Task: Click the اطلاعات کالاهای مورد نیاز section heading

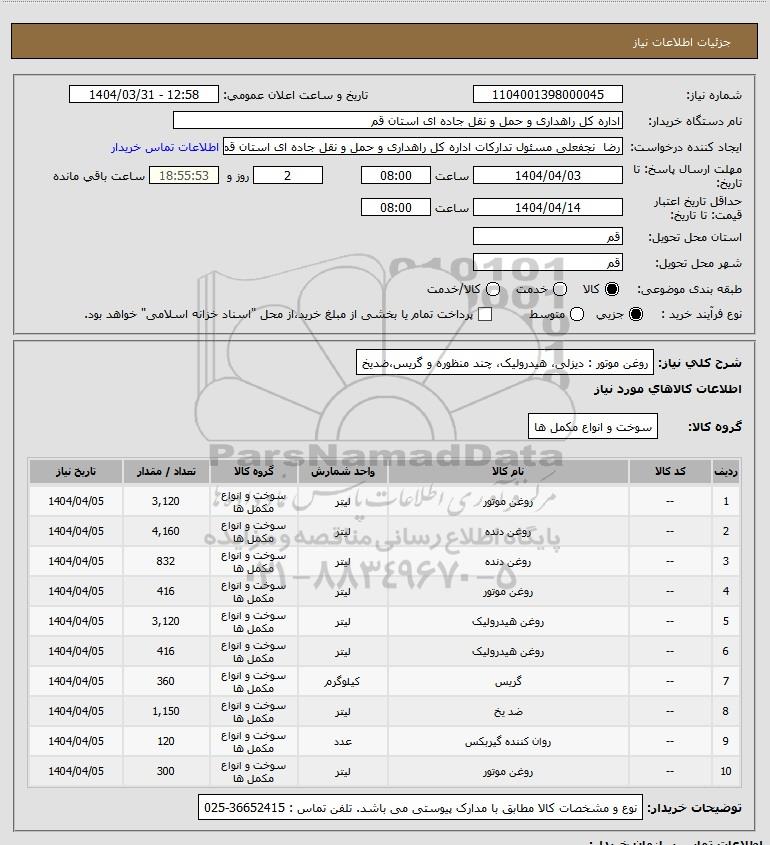Action: (667, 389)
